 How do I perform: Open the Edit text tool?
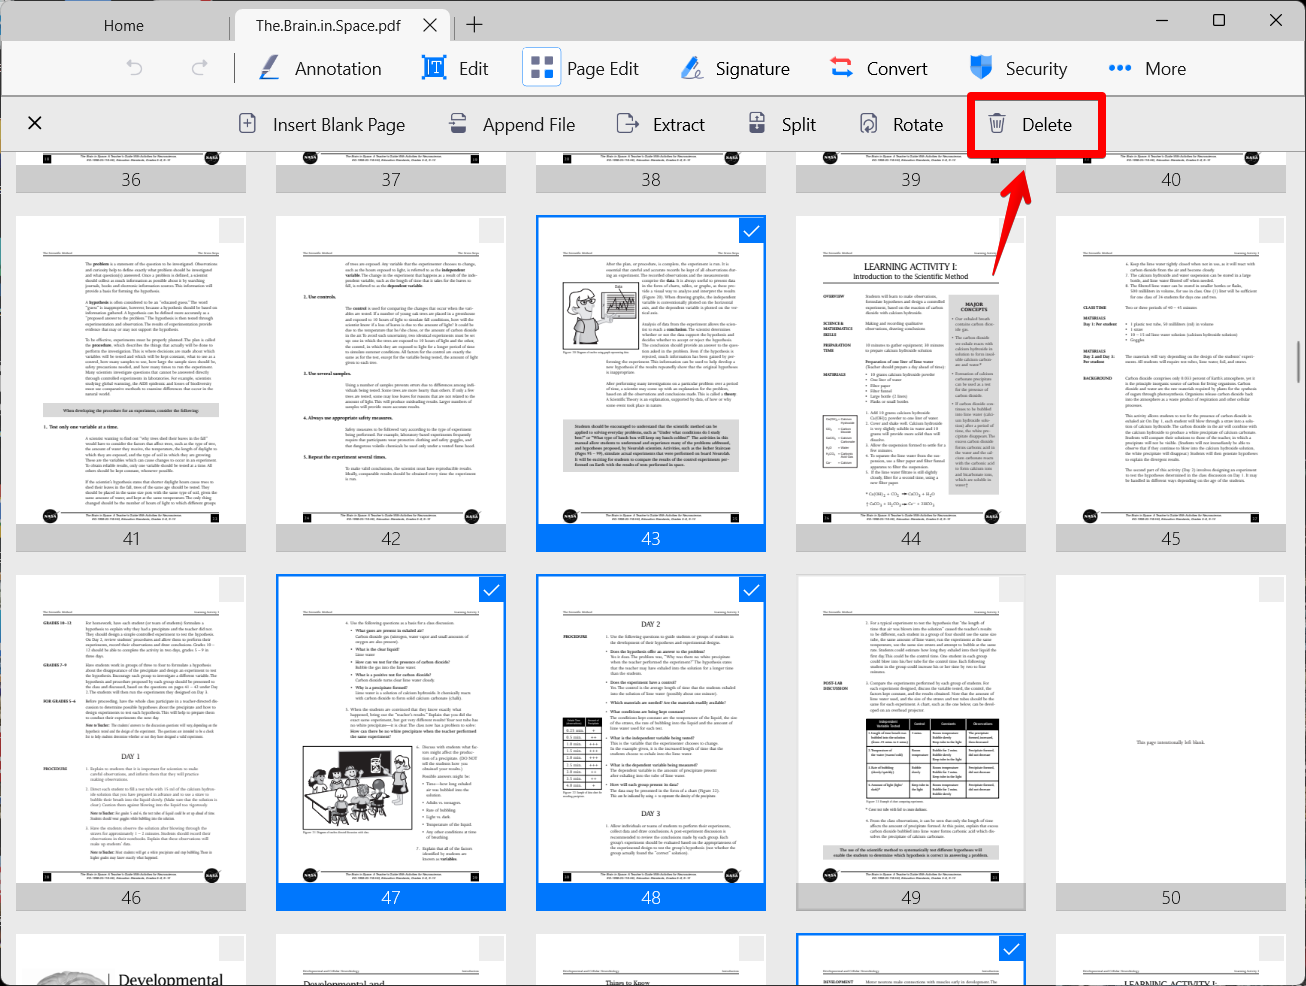pyautogui.click(x=434, y=68)
